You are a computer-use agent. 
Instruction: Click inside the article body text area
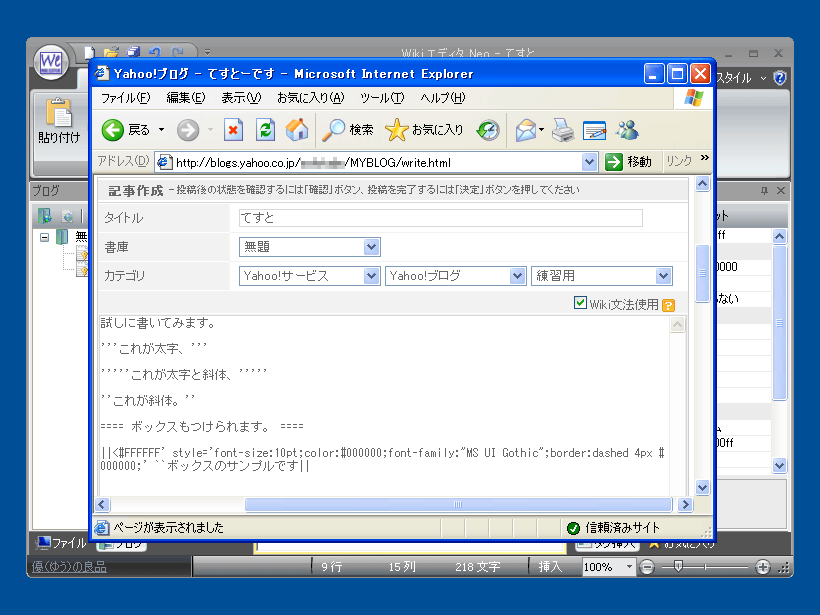pyautogui.click(x=384, y=405)
